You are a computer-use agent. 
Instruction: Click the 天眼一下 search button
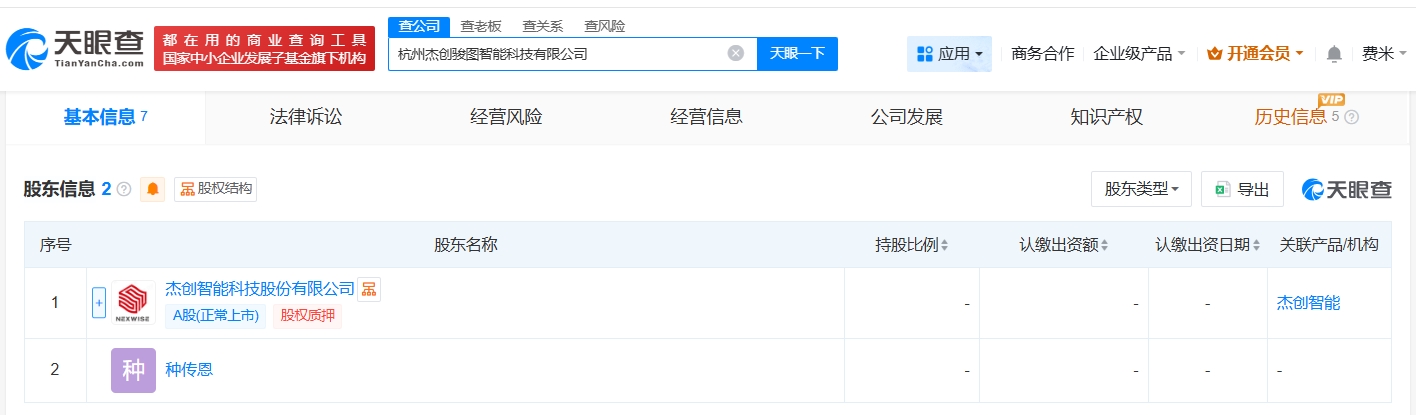point(797,54)
